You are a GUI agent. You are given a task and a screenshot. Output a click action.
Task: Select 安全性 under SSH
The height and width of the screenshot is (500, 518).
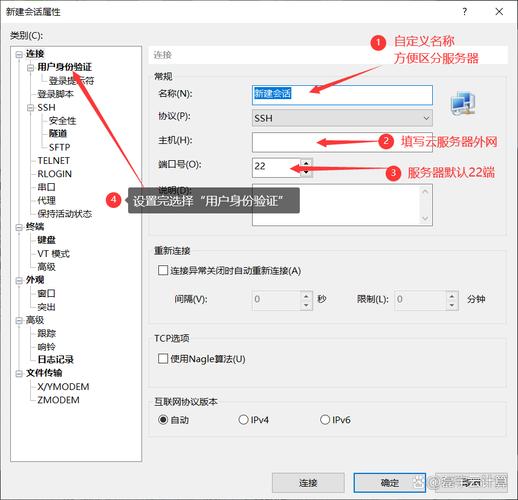pyautogui.click(x=62, y=121)
